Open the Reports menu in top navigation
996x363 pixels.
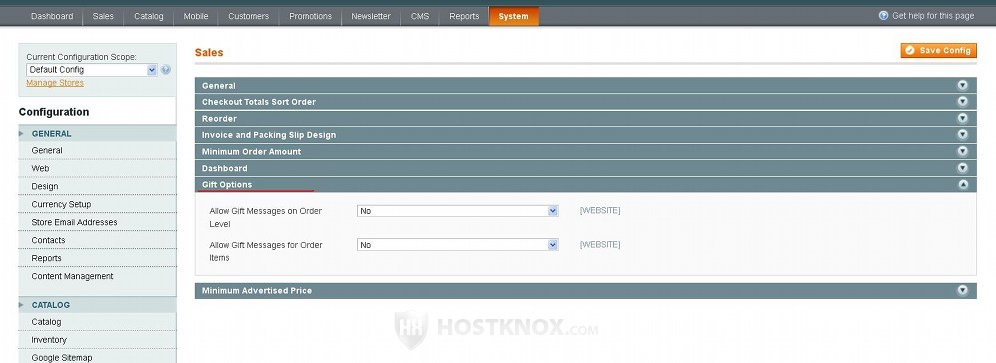coord(464,17)
